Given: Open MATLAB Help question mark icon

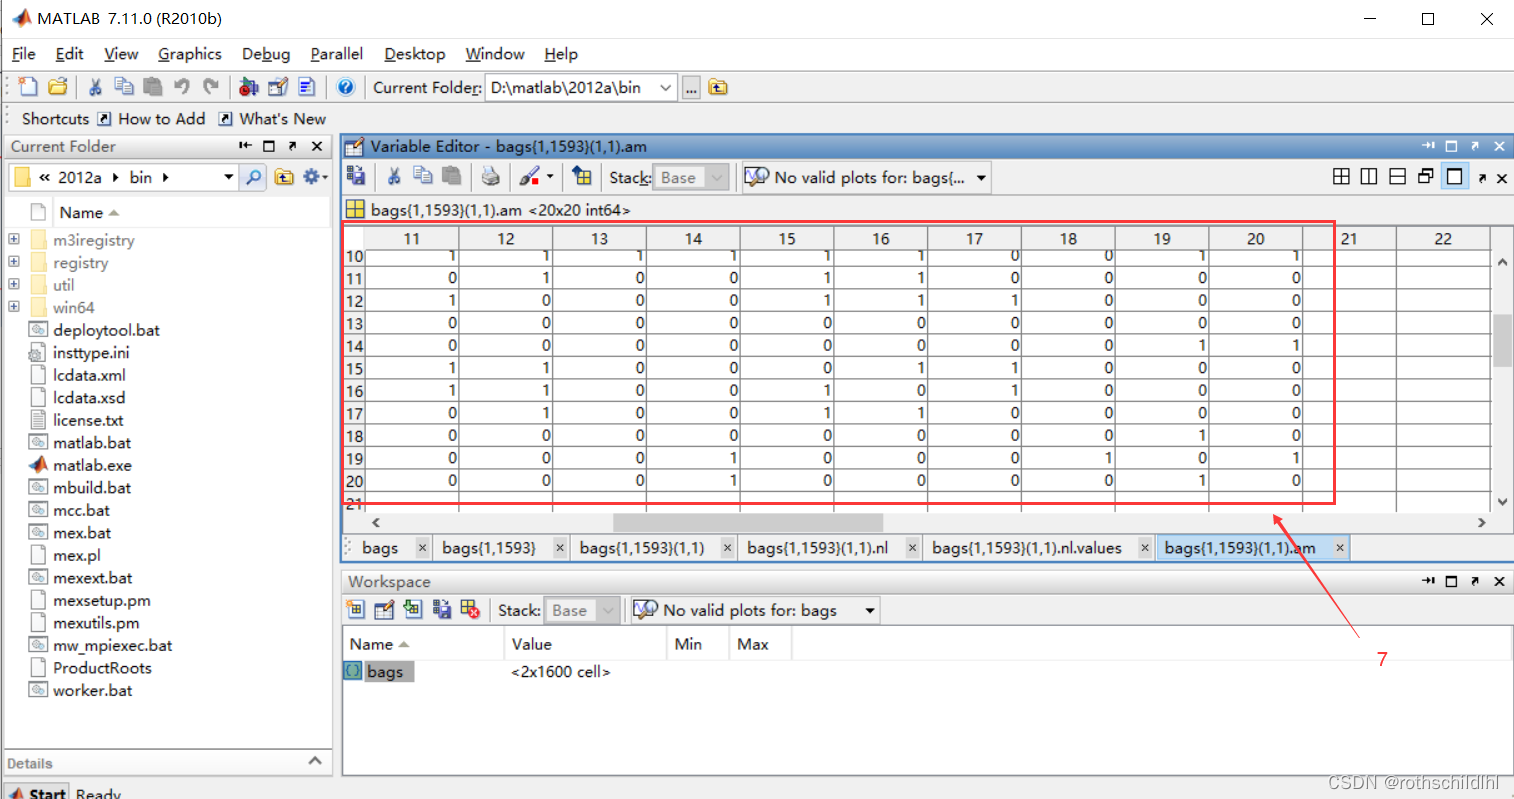Looking at the screenshot, I should [x=345, y=87].
